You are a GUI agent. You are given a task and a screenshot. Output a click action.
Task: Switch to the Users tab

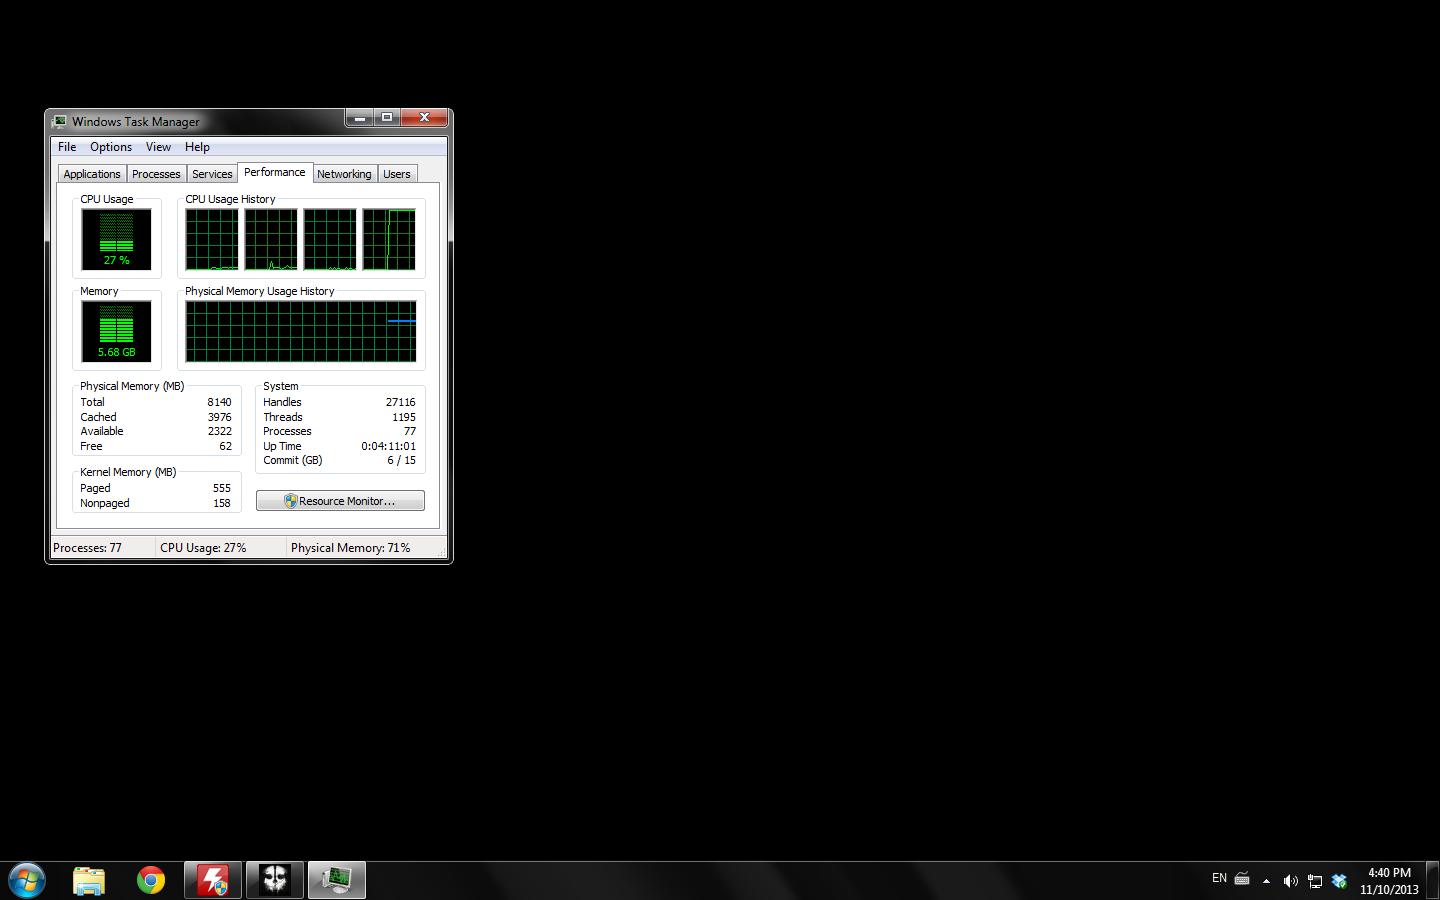(x=397, y=174)
